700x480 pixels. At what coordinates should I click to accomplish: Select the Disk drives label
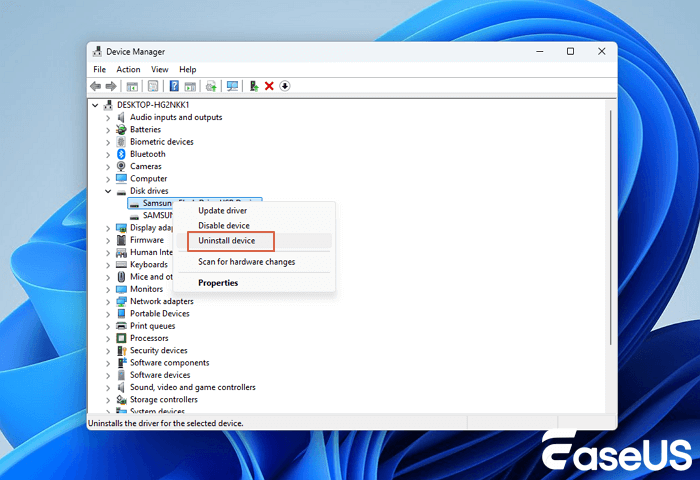(x=149, y=191)
